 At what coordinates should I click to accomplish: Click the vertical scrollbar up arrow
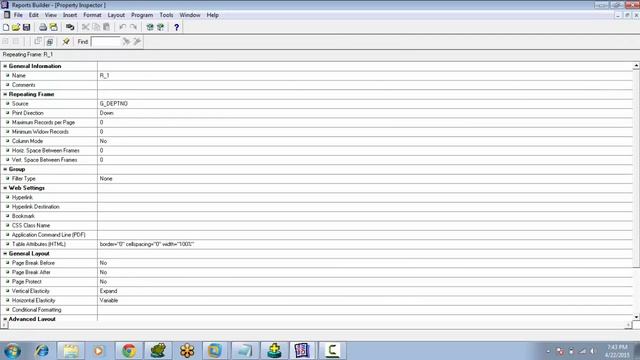(636, 65)
